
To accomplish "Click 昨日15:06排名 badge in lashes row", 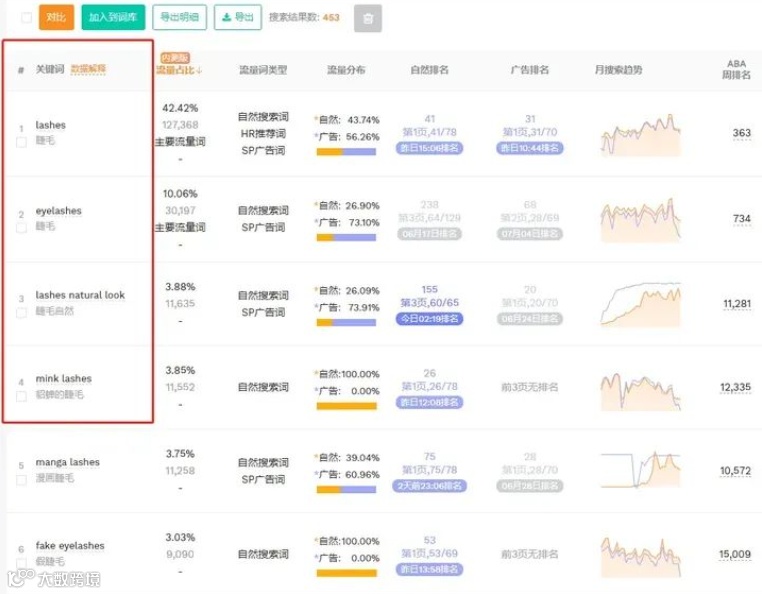I will [x=429, y=148].
